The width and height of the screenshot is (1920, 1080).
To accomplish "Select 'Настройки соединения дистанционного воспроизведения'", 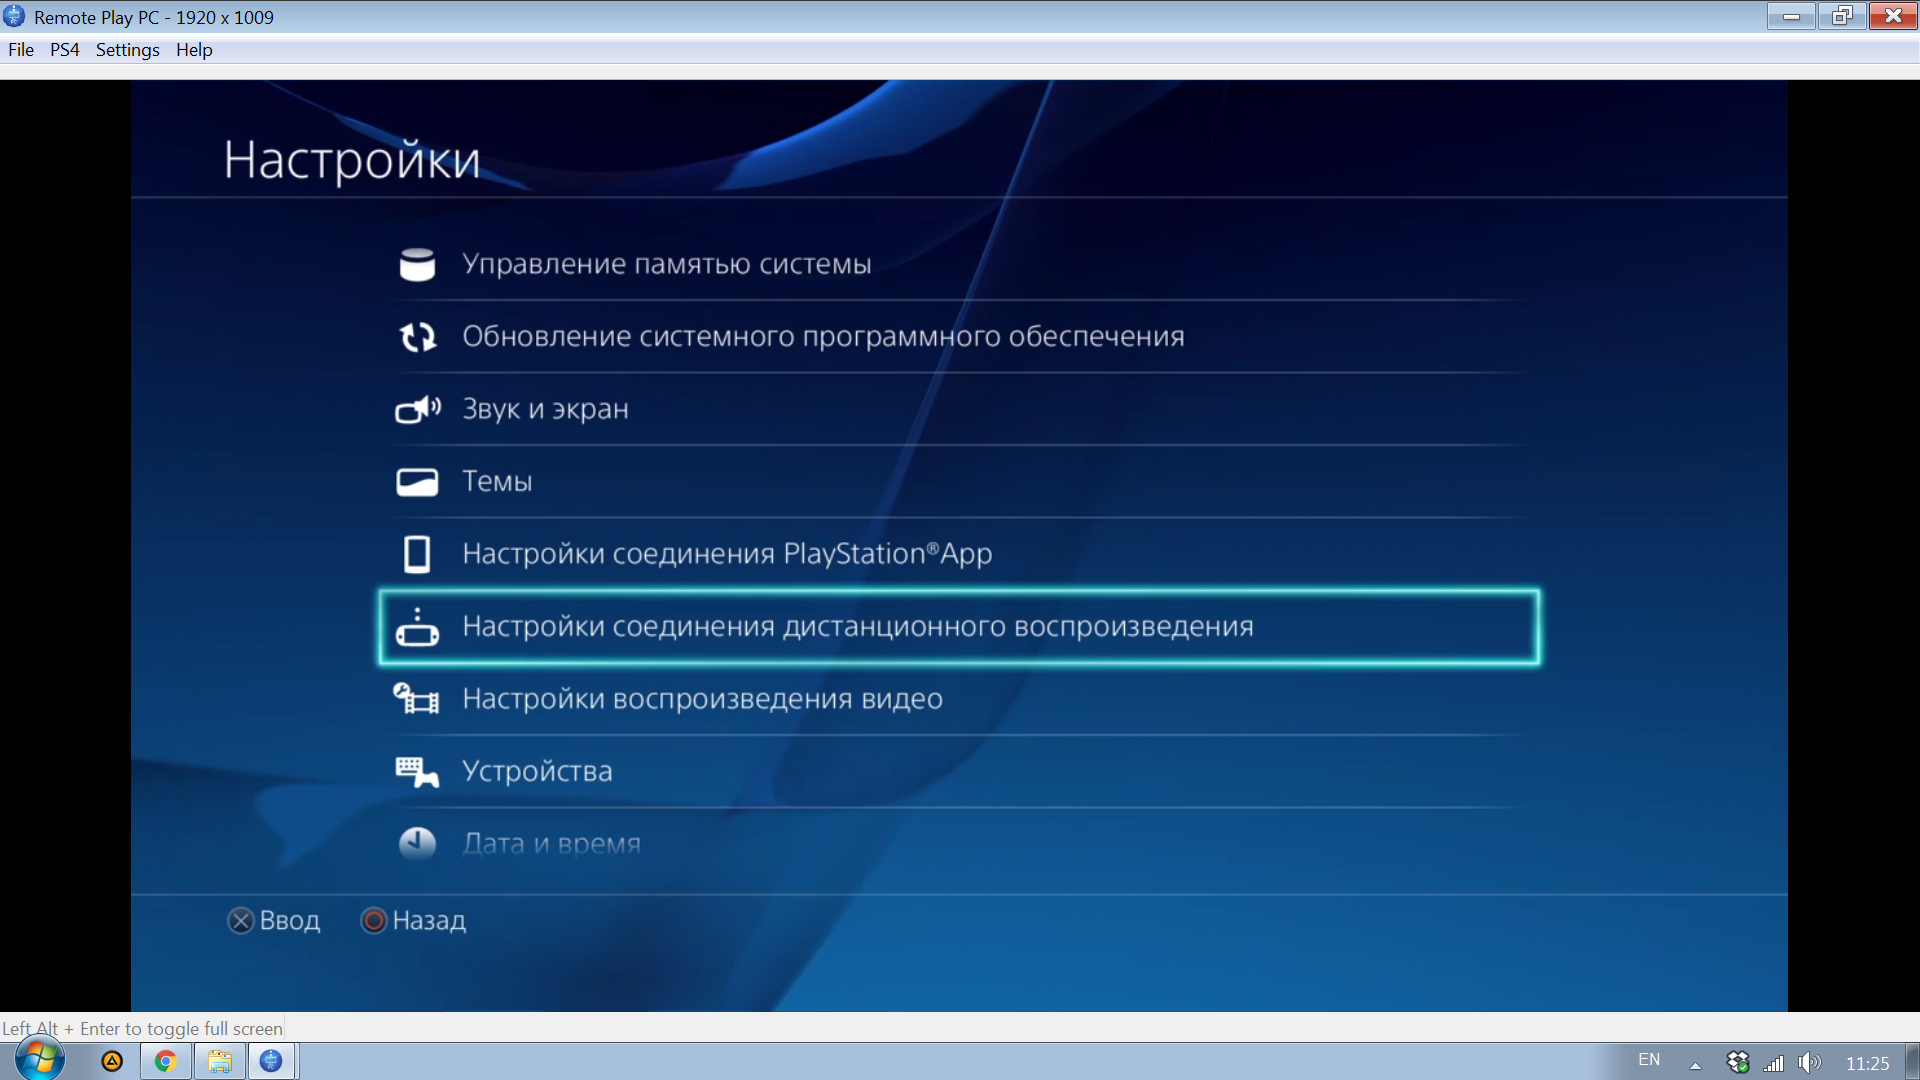I will (960, 627).
